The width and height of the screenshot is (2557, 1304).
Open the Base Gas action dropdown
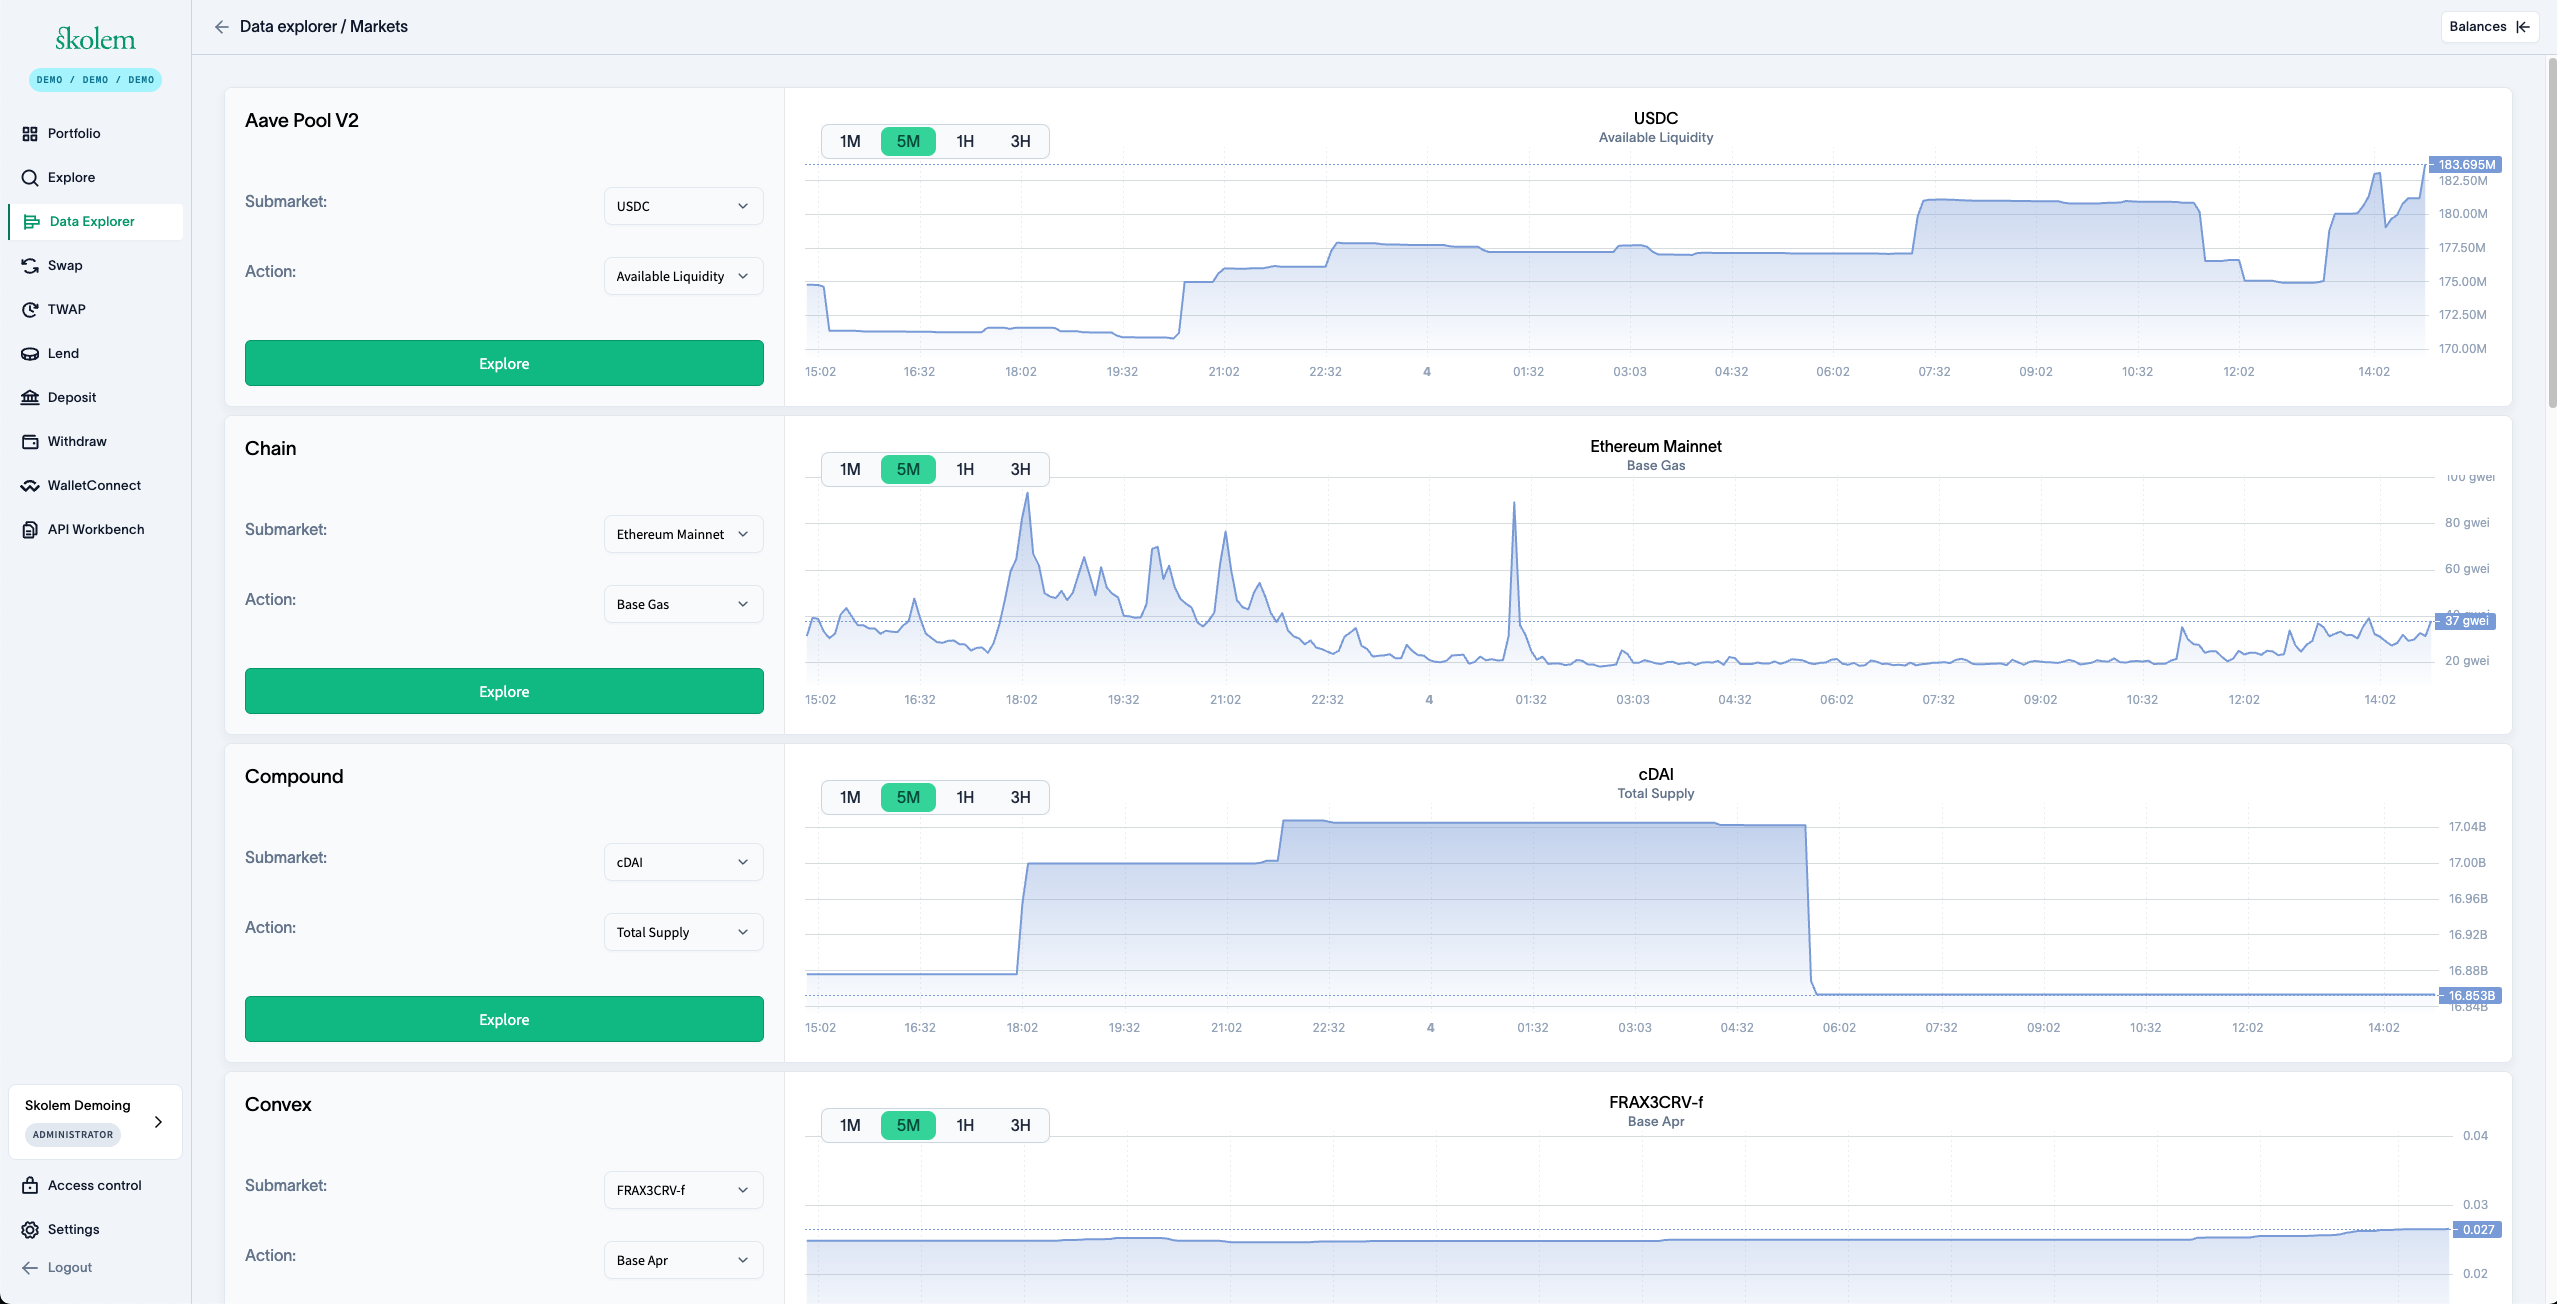(x=683, y=604)
